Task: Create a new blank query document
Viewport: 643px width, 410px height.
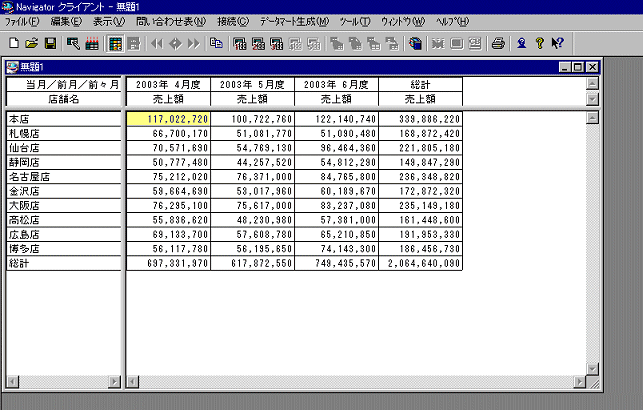Action: coord(14,43)
